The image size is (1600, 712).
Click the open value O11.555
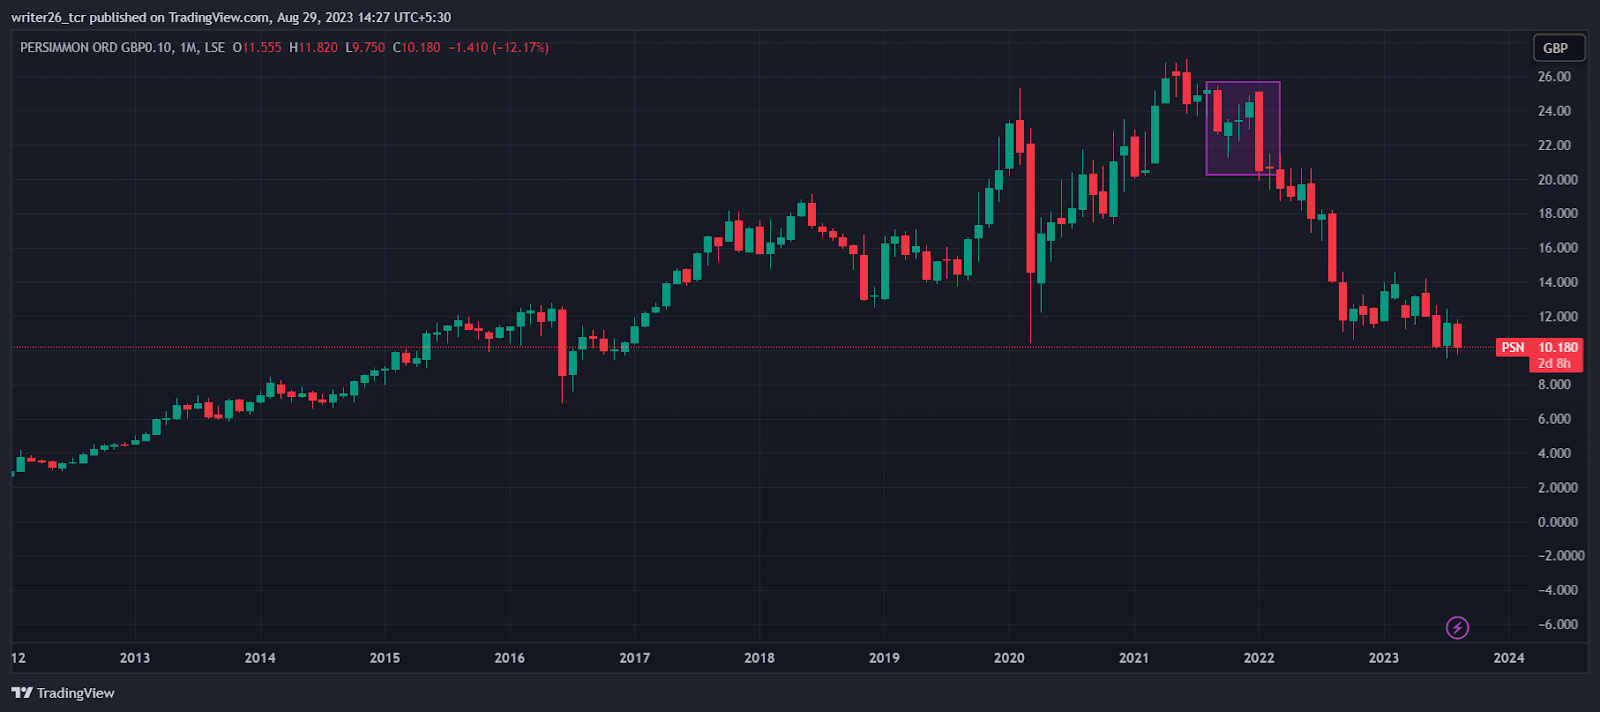pyautogui.click(x=257, y=47)
